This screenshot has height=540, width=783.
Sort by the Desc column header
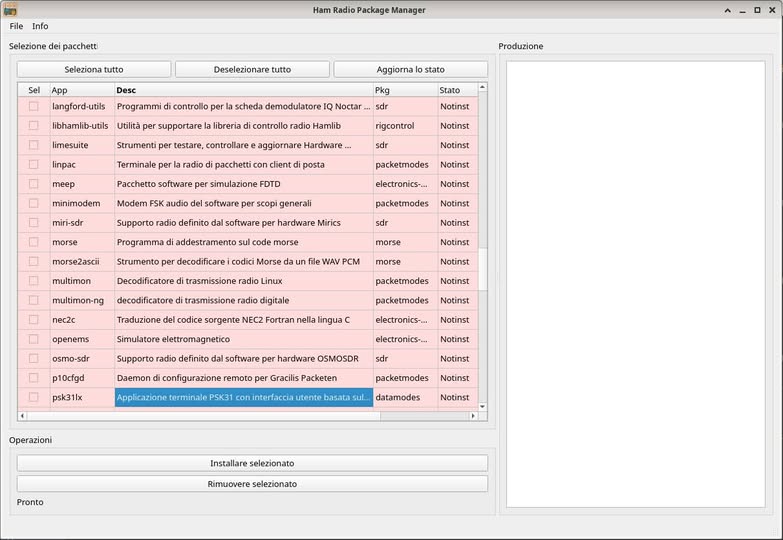point(244,90)
